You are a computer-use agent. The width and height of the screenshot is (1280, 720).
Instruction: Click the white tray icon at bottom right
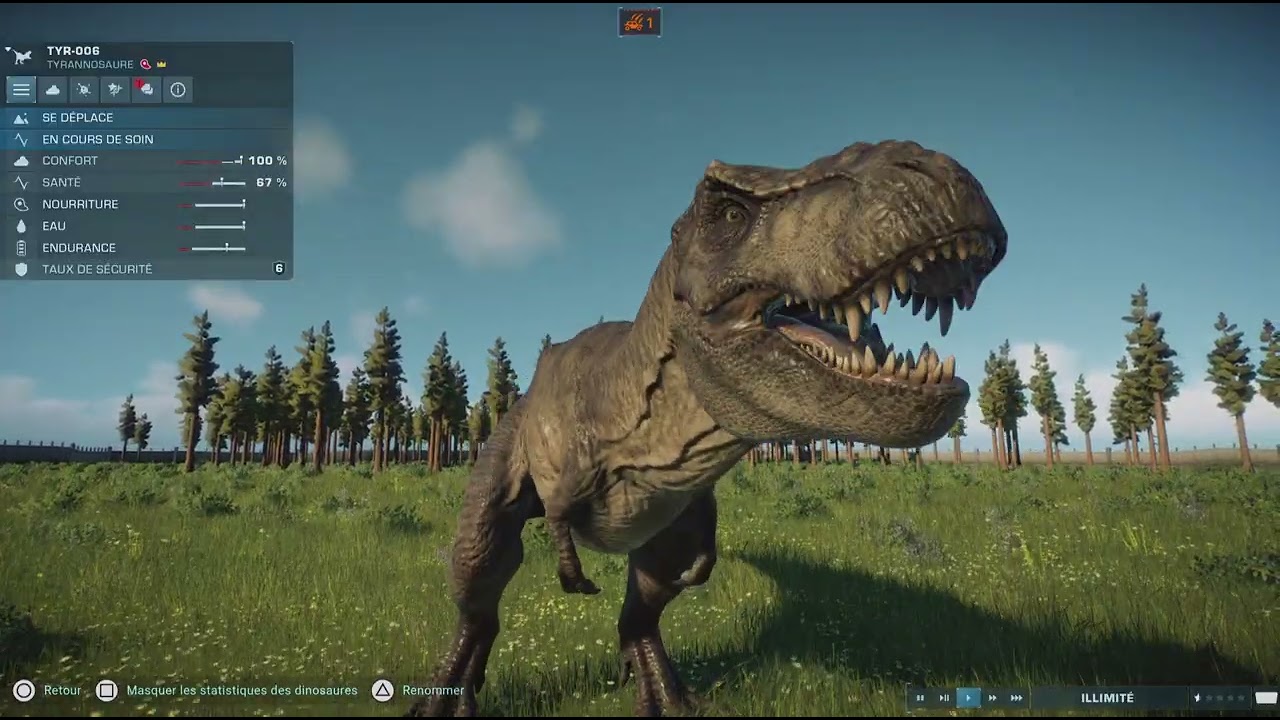[1266, 698]
